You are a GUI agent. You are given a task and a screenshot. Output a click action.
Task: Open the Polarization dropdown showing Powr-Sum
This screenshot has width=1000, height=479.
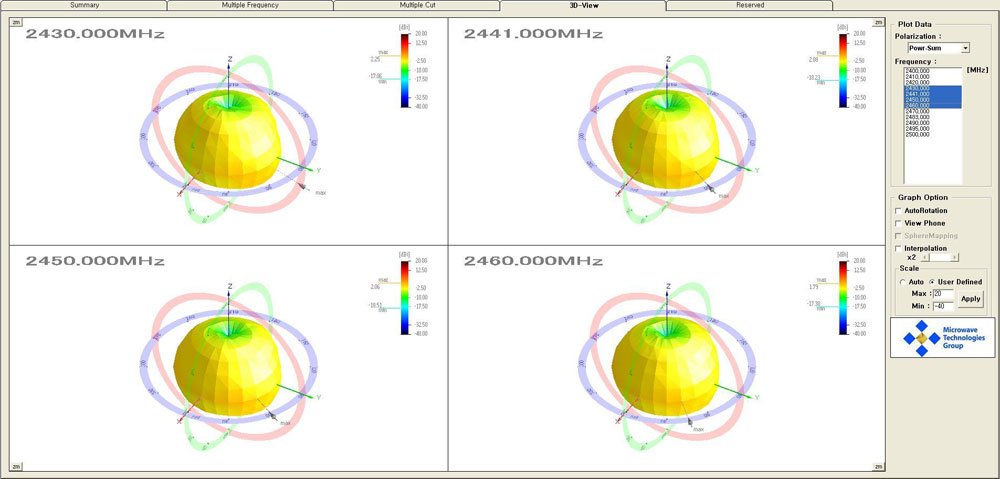coord(939,48)
